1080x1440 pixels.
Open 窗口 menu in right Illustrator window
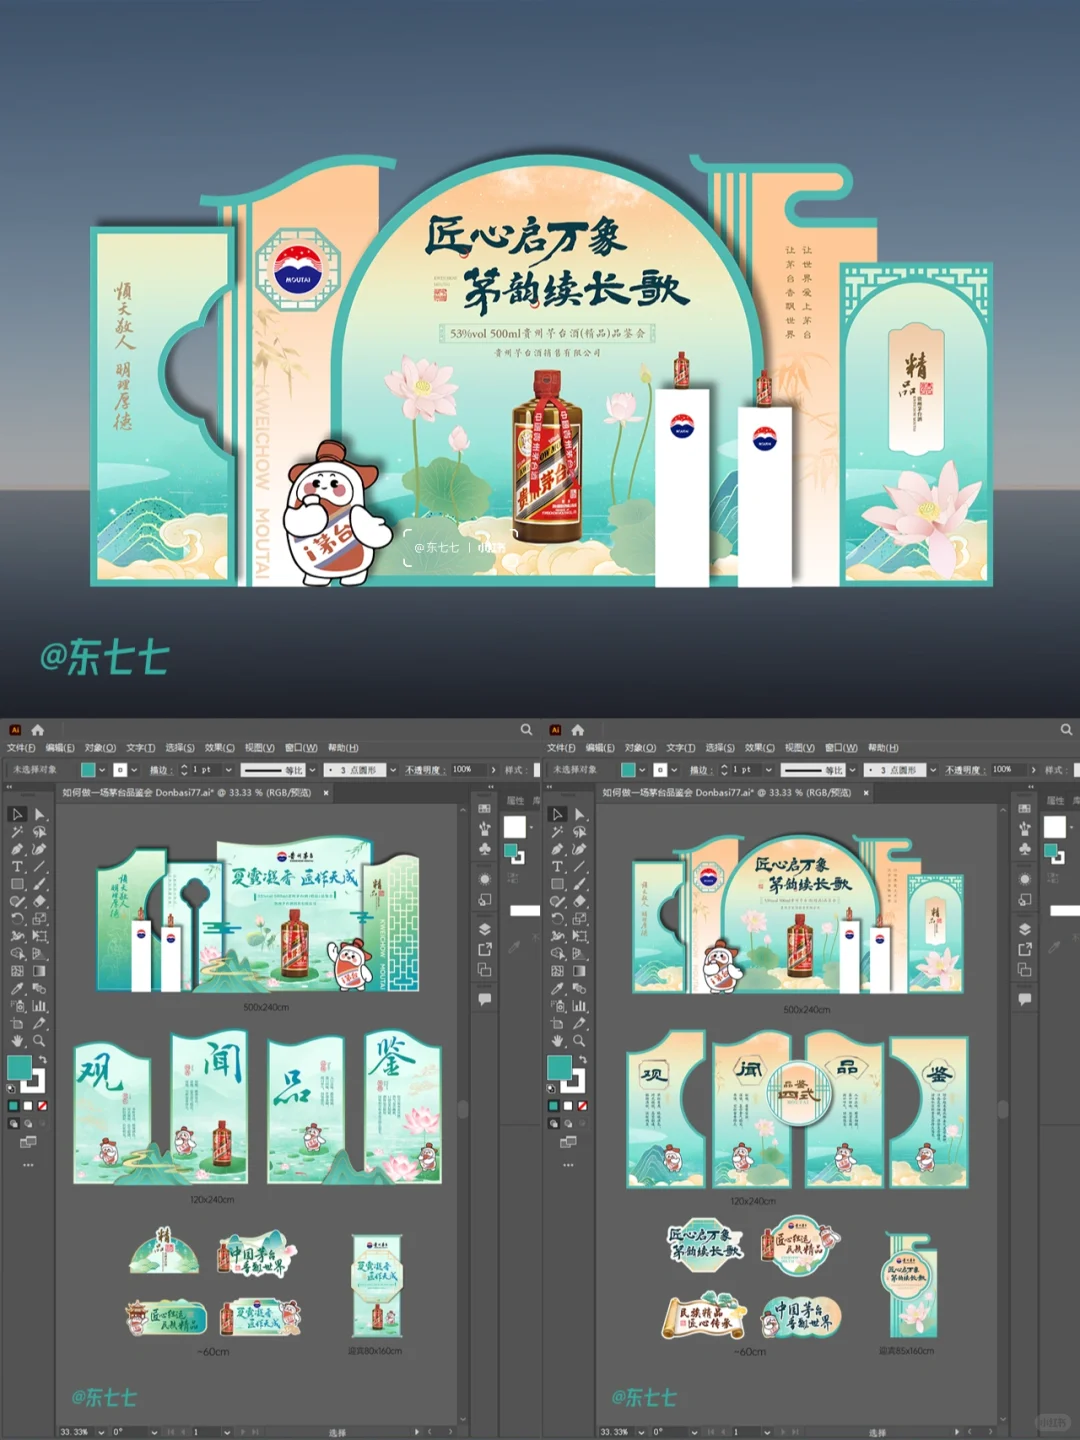point(841,748)
